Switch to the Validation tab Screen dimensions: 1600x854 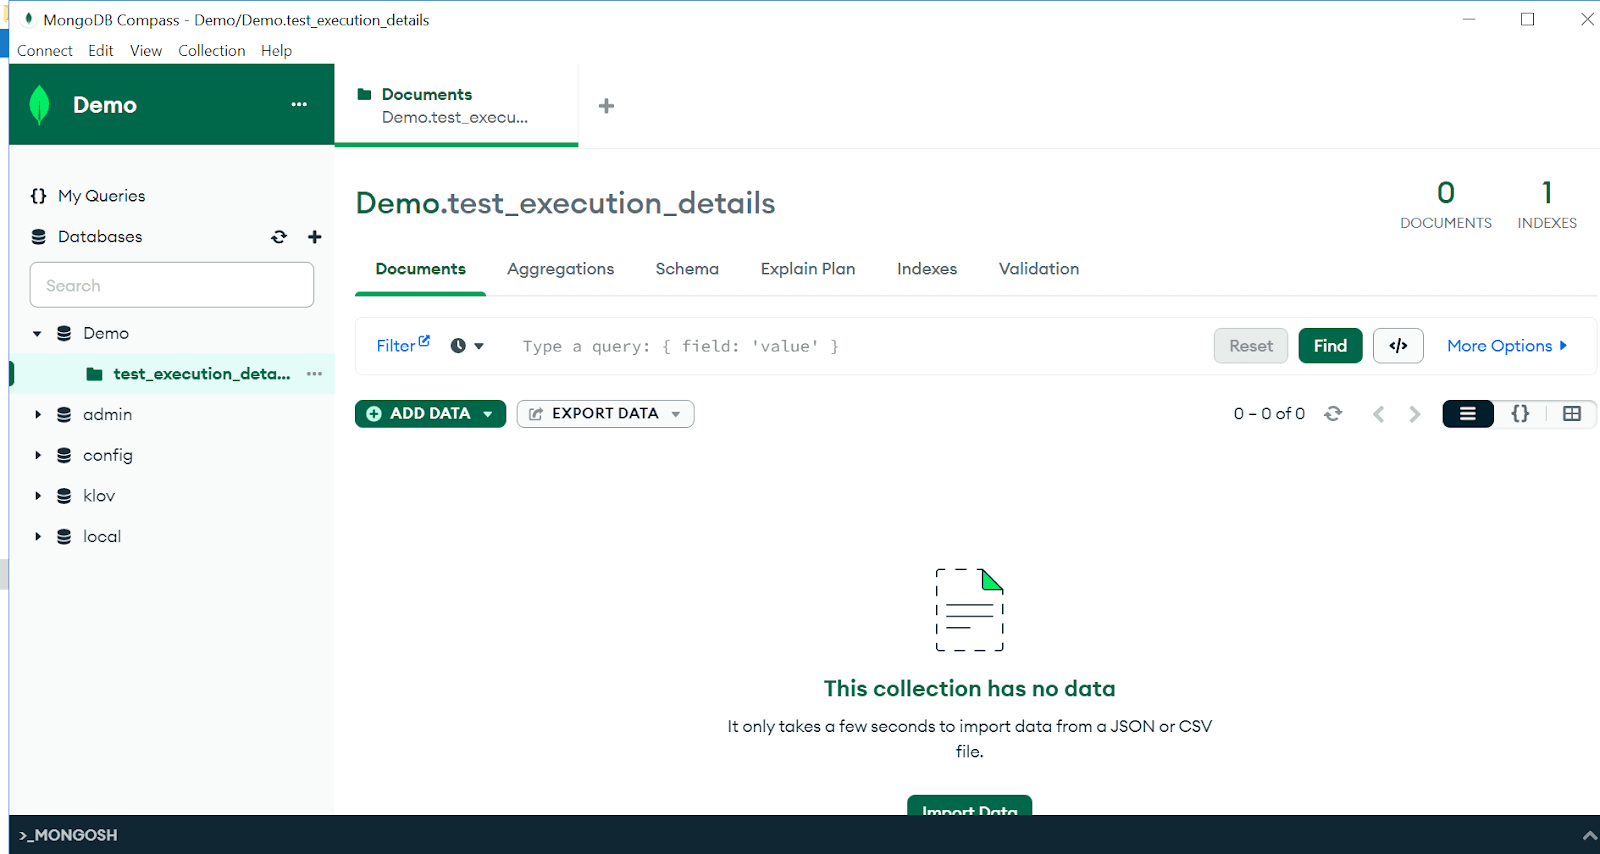(1039, 269)
